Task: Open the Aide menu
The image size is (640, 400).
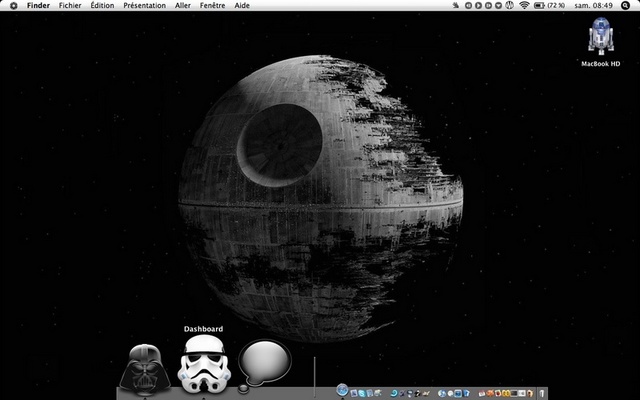Action: point(242,6)
